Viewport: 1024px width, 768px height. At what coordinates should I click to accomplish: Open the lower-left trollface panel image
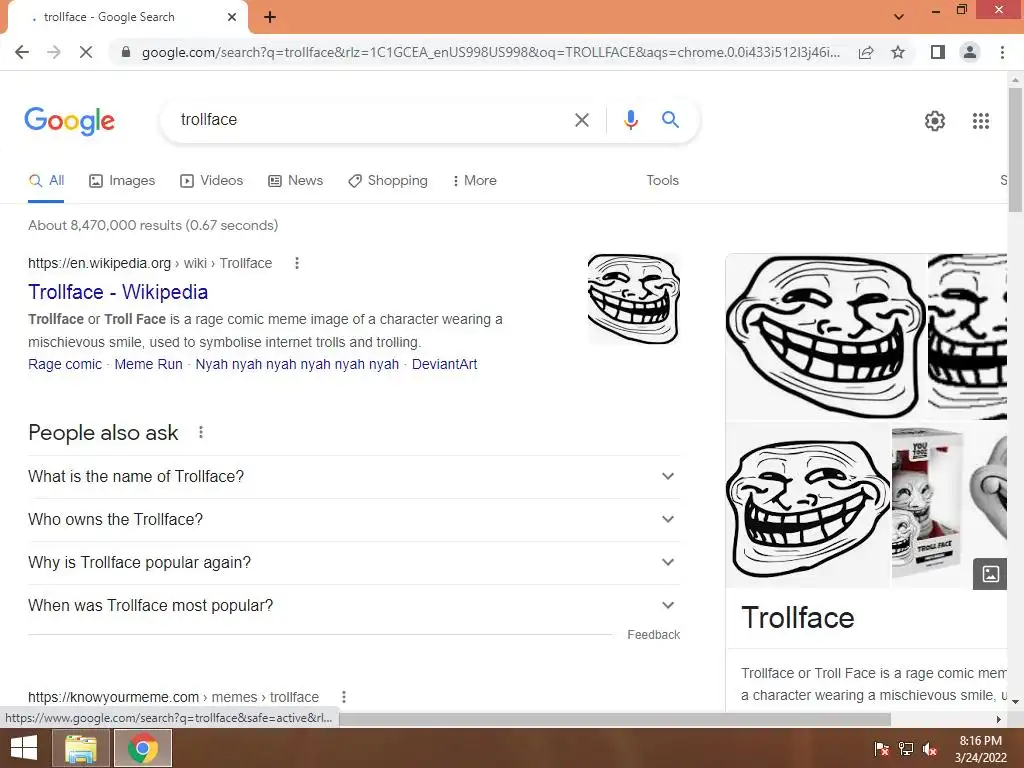tap(808, 505)
